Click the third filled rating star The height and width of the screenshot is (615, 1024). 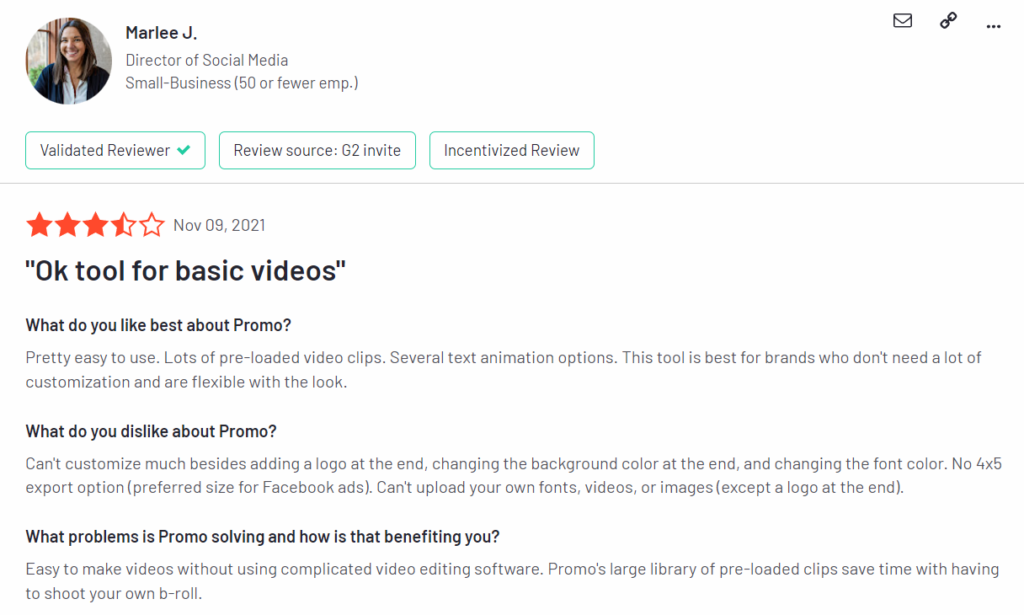coord(95,225)
